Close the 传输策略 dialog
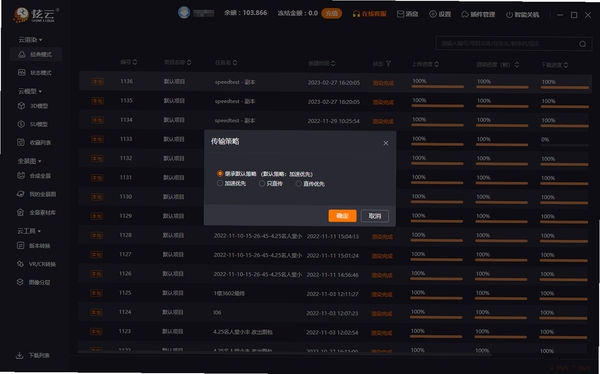600x374 pixels. (386, 143)
